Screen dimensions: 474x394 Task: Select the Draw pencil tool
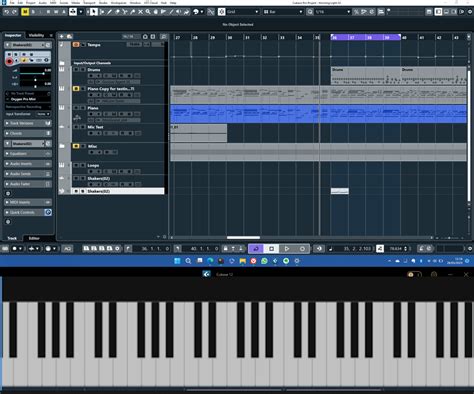pyautogui.click(x=109, y=12)
